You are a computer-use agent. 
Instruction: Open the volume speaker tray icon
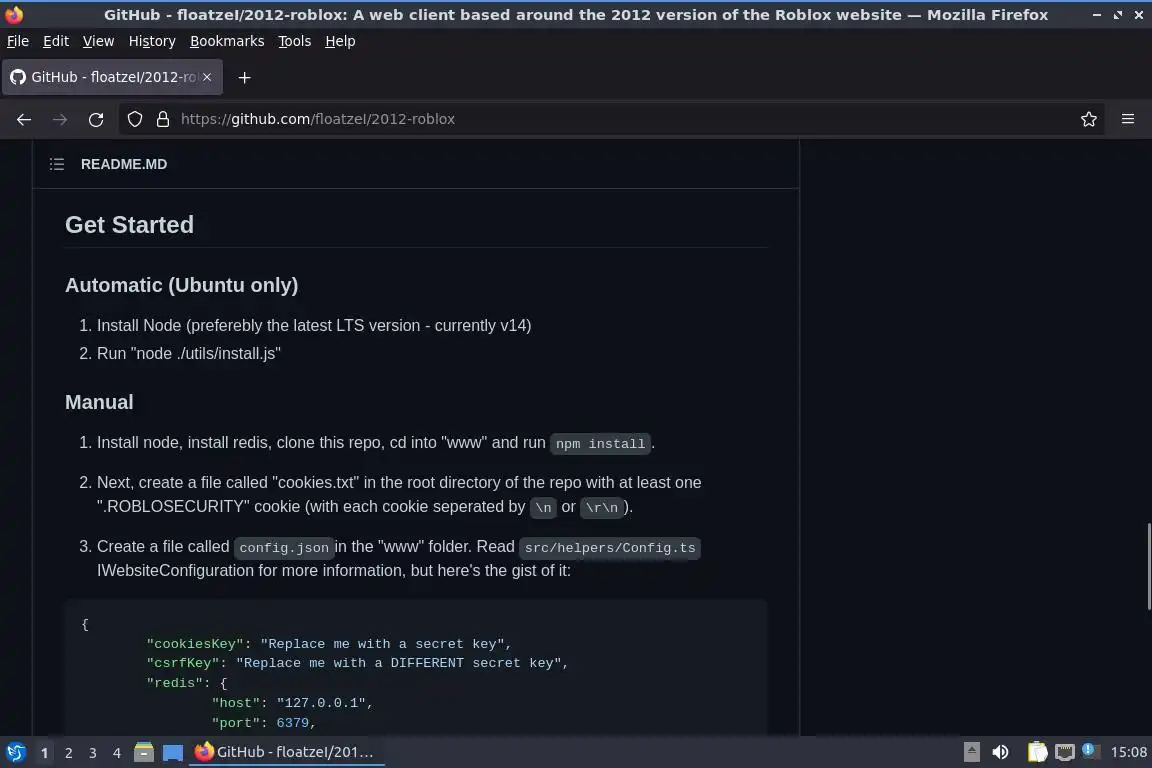point(1000,752)
